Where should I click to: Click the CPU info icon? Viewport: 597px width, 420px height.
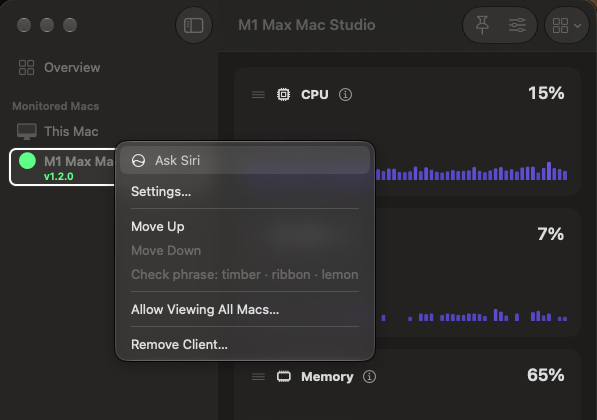(345, 94)
